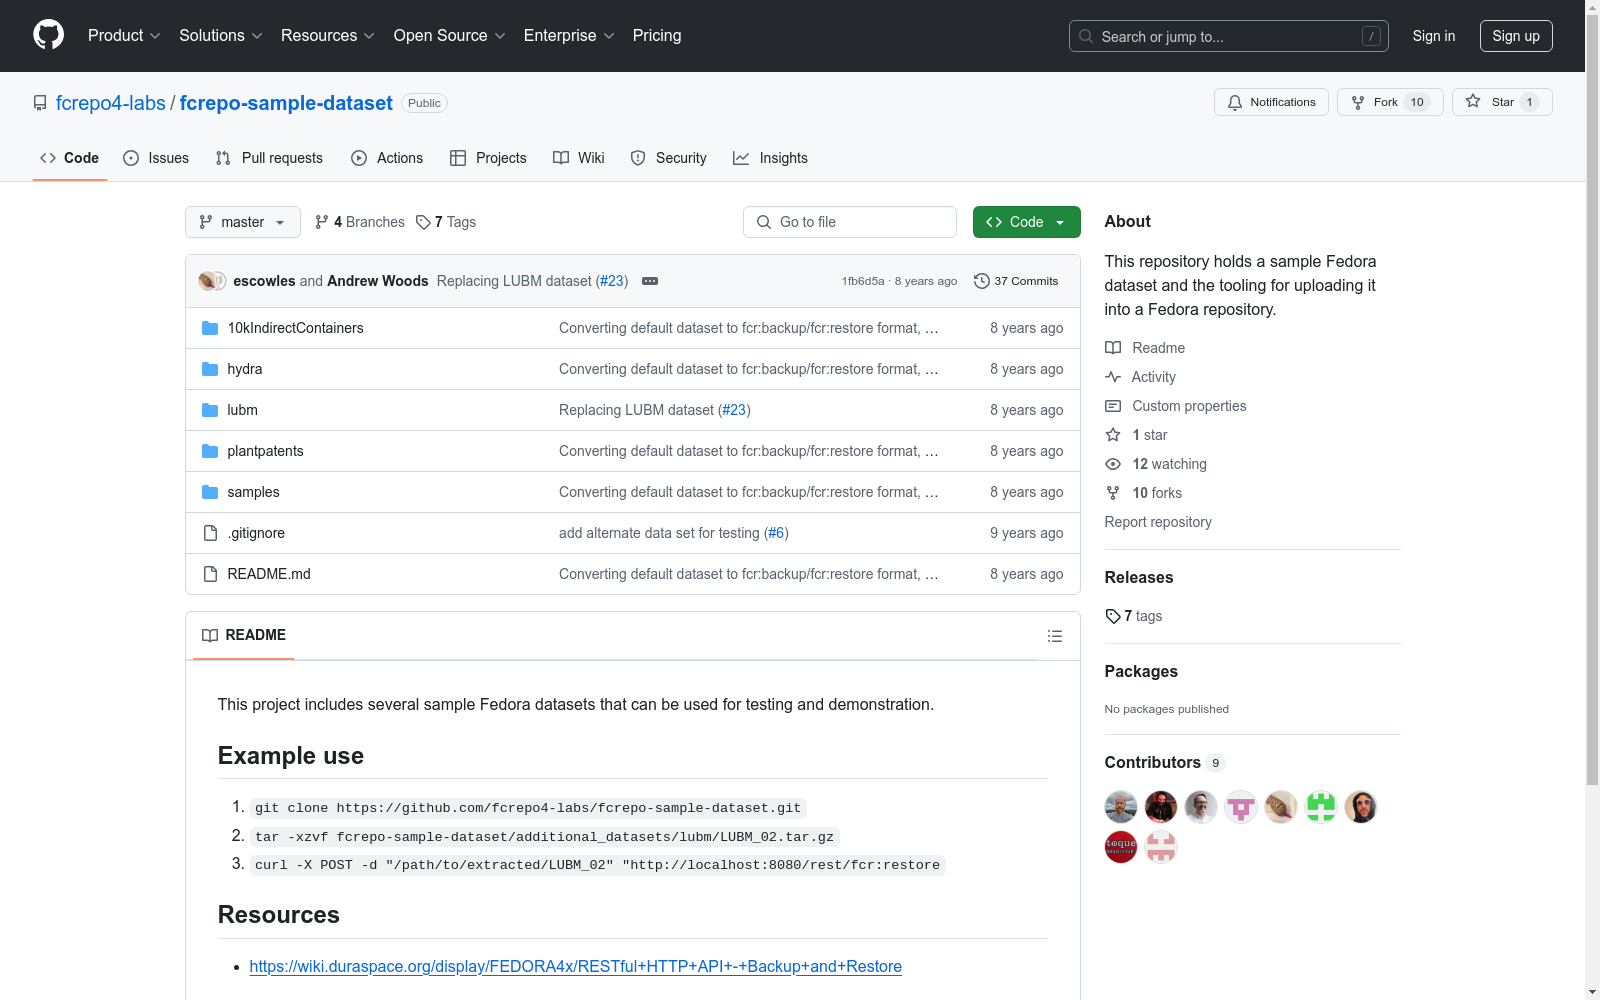Click the Notifications button
The image size is (1600, 1000).
(x=1271, y=102)
